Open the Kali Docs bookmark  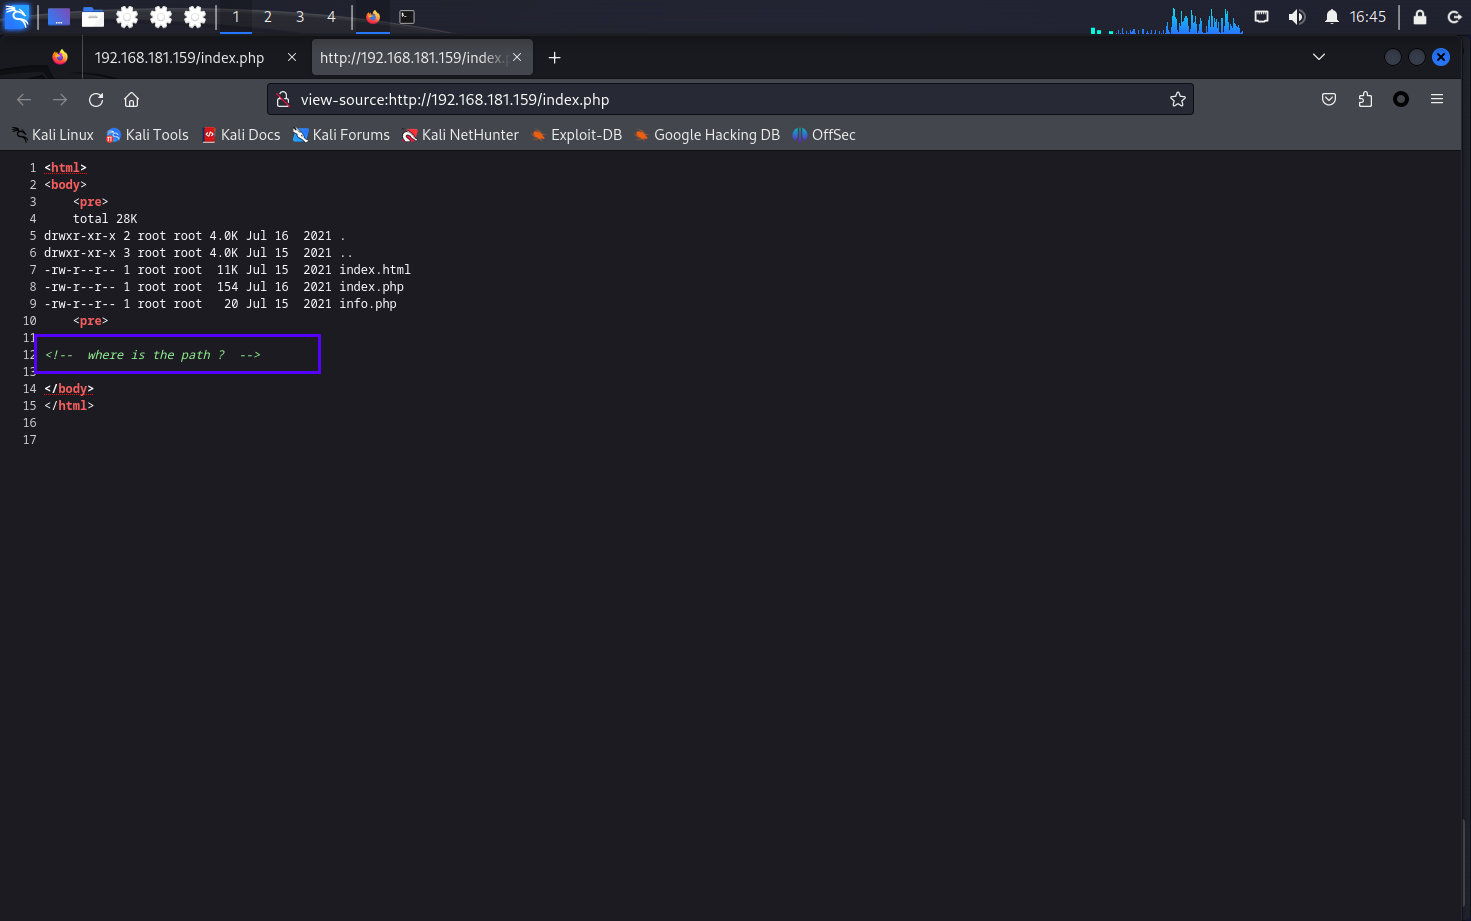click(241, 135)
